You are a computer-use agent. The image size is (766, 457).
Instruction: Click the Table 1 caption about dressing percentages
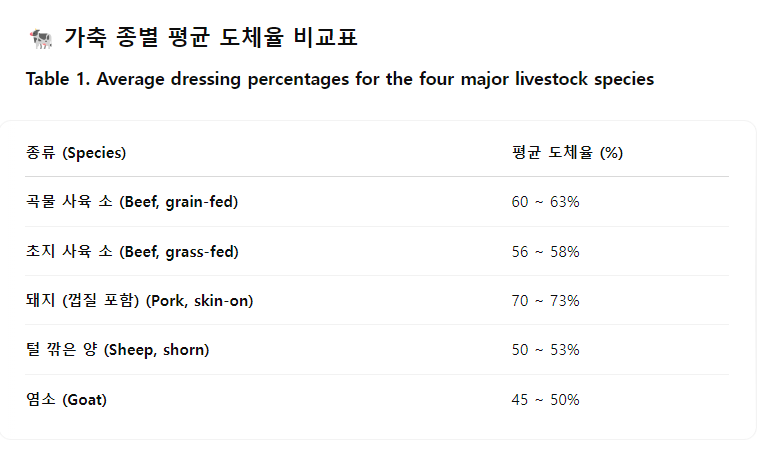(x=340, y=79)
